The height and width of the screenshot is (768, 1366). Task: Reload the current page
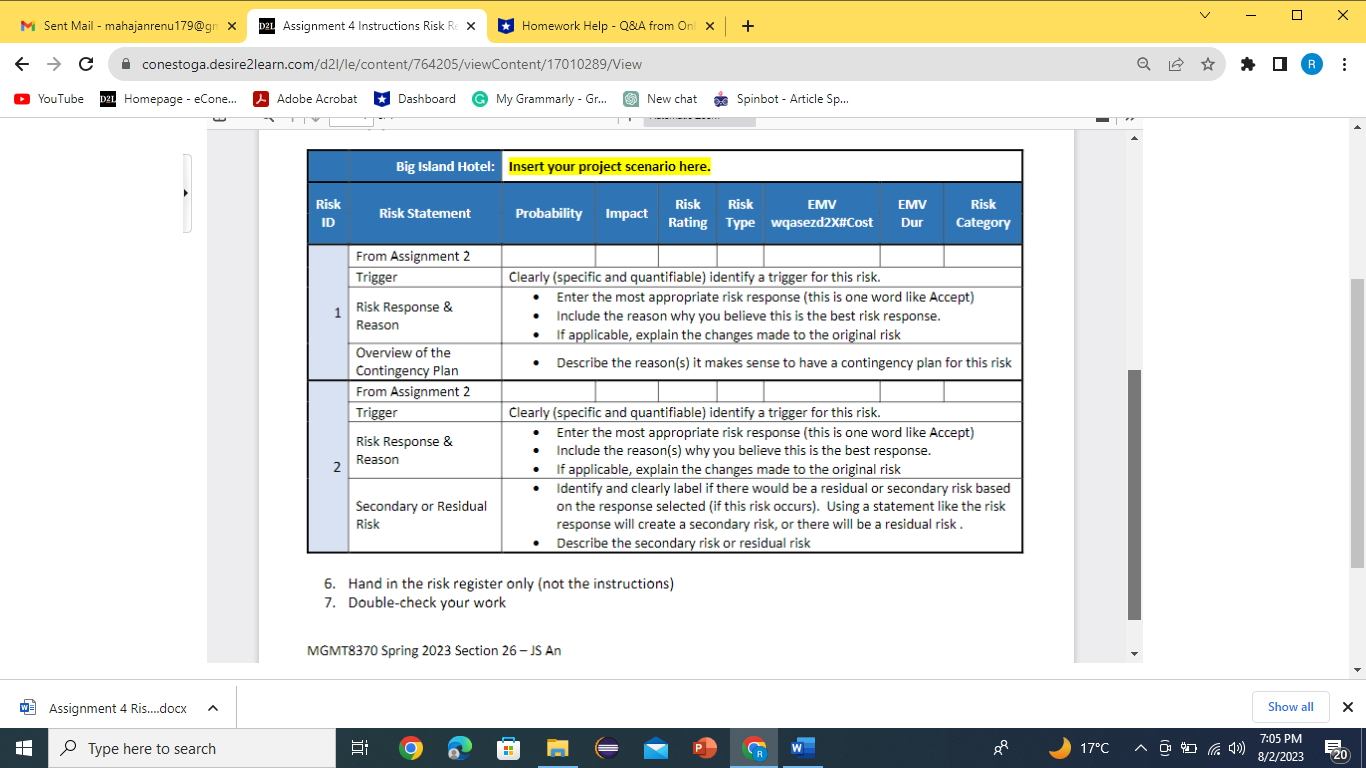point(86,64)
